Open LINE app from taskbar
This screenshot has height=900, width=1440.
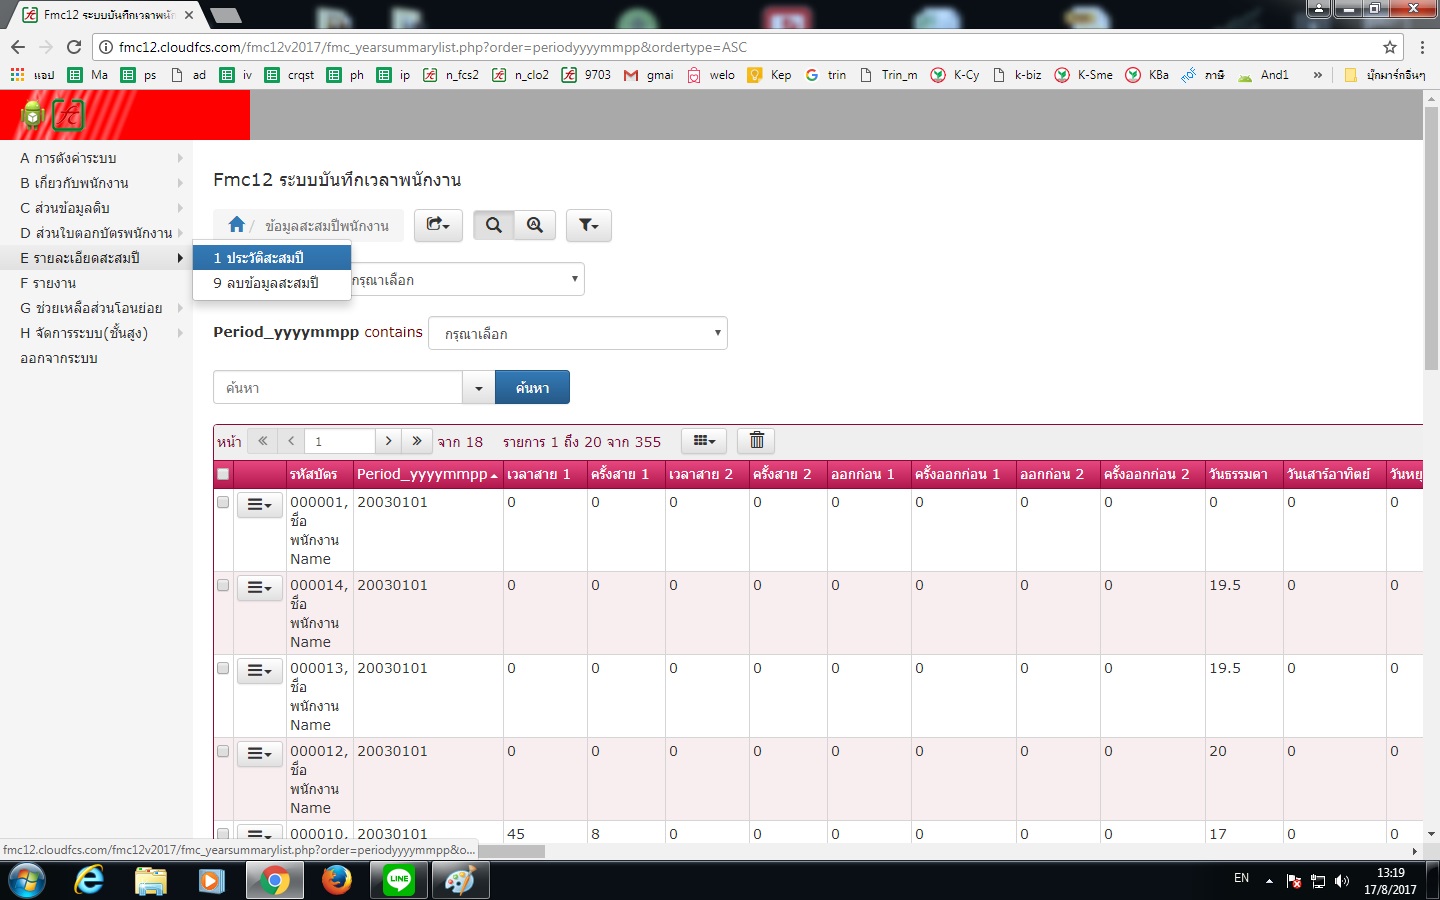click(x=399, y=880)
